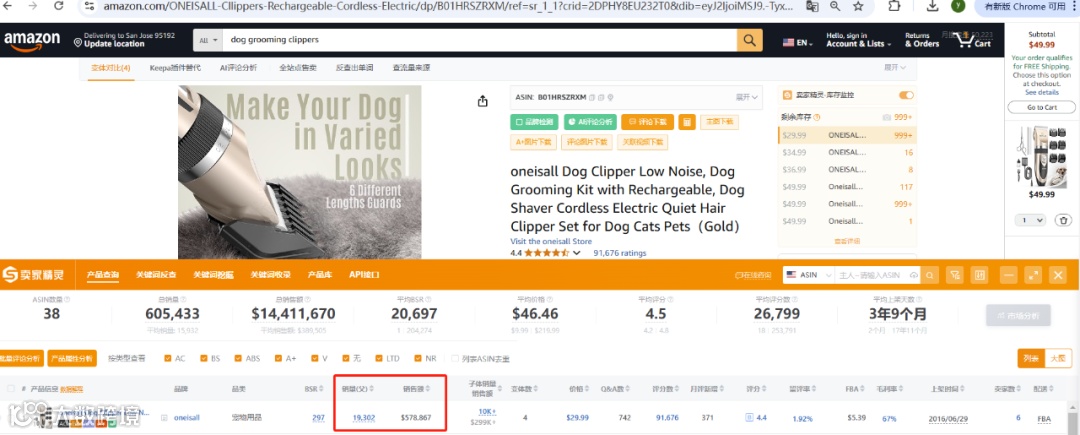The image size is (1080, 435).
Task: Open the 91,676 ratings link
Action: click(x=620, y=253)
